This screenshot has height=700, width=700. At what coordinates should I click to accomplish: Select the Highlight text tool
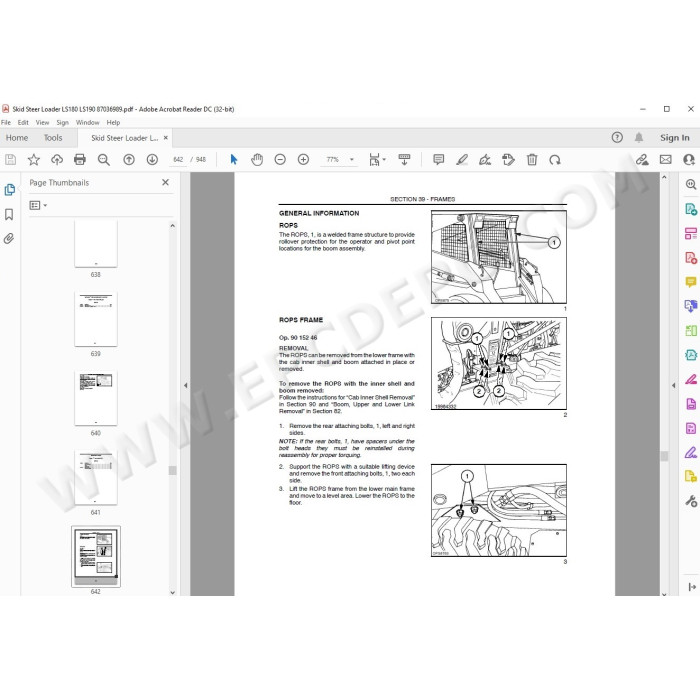coord(462,159)
